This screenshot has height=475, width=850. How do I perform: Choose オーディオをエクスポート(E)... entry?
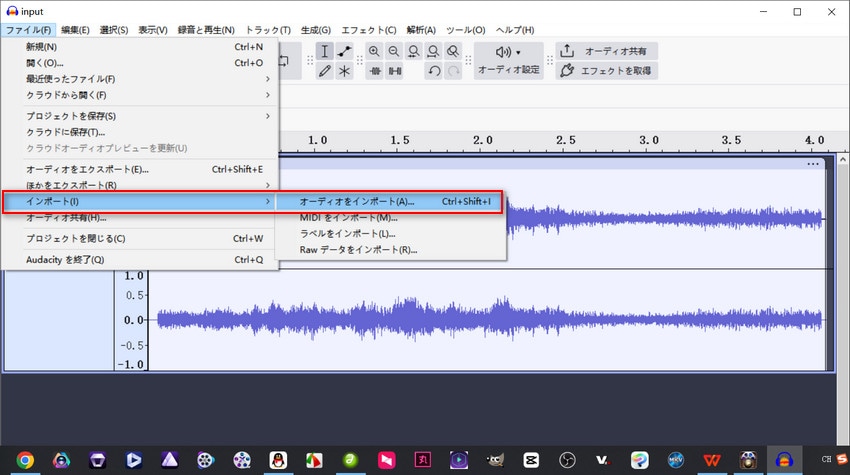140,169
